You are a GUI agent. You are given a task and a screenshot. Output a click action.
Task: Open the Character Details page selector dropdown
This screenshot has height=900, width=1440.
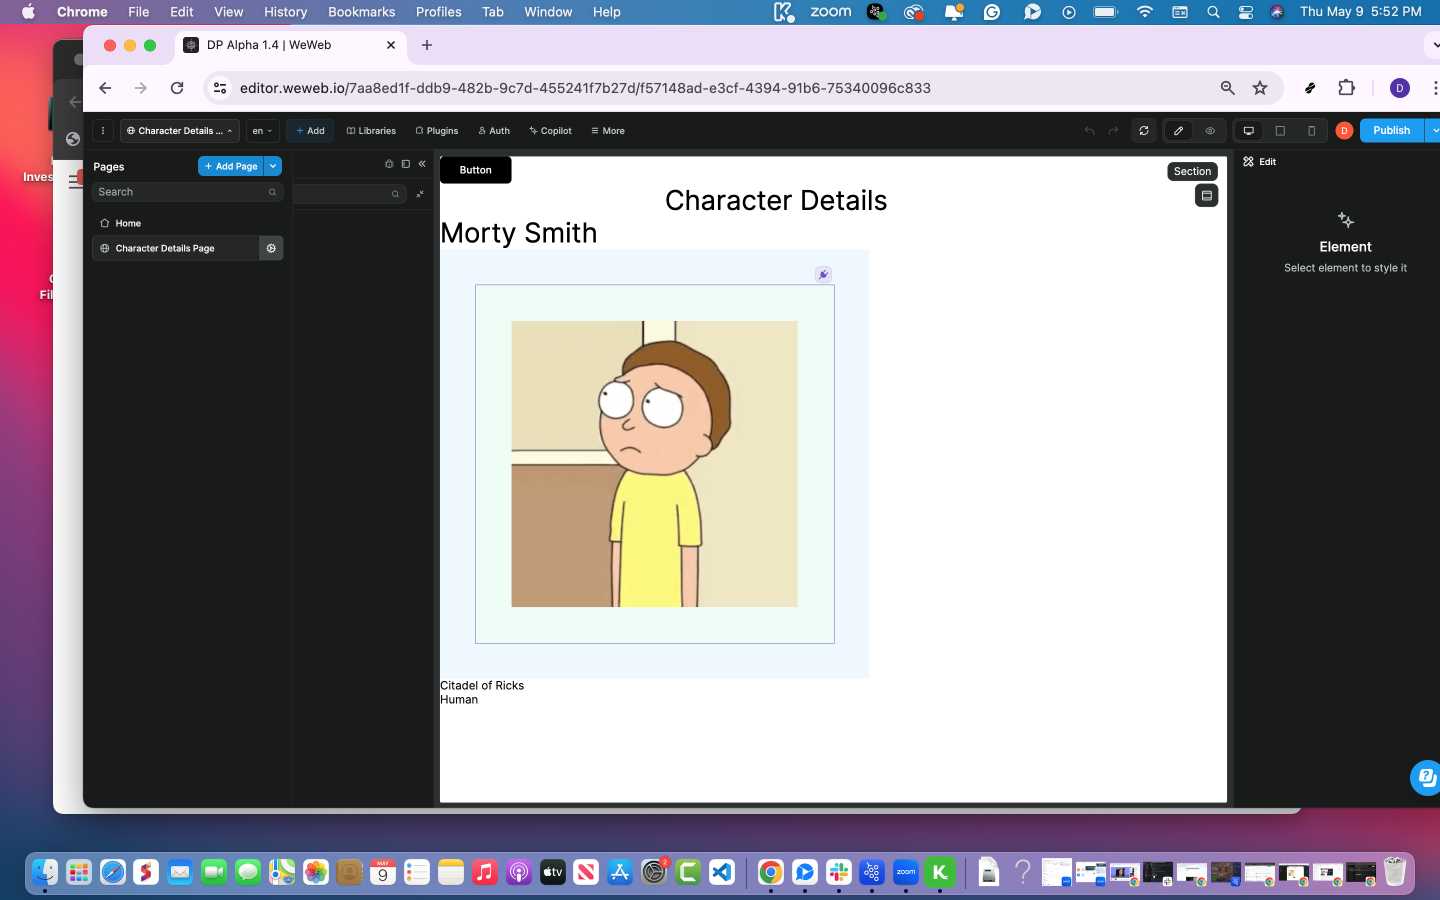pyautogui.click(x=180, y=131)
